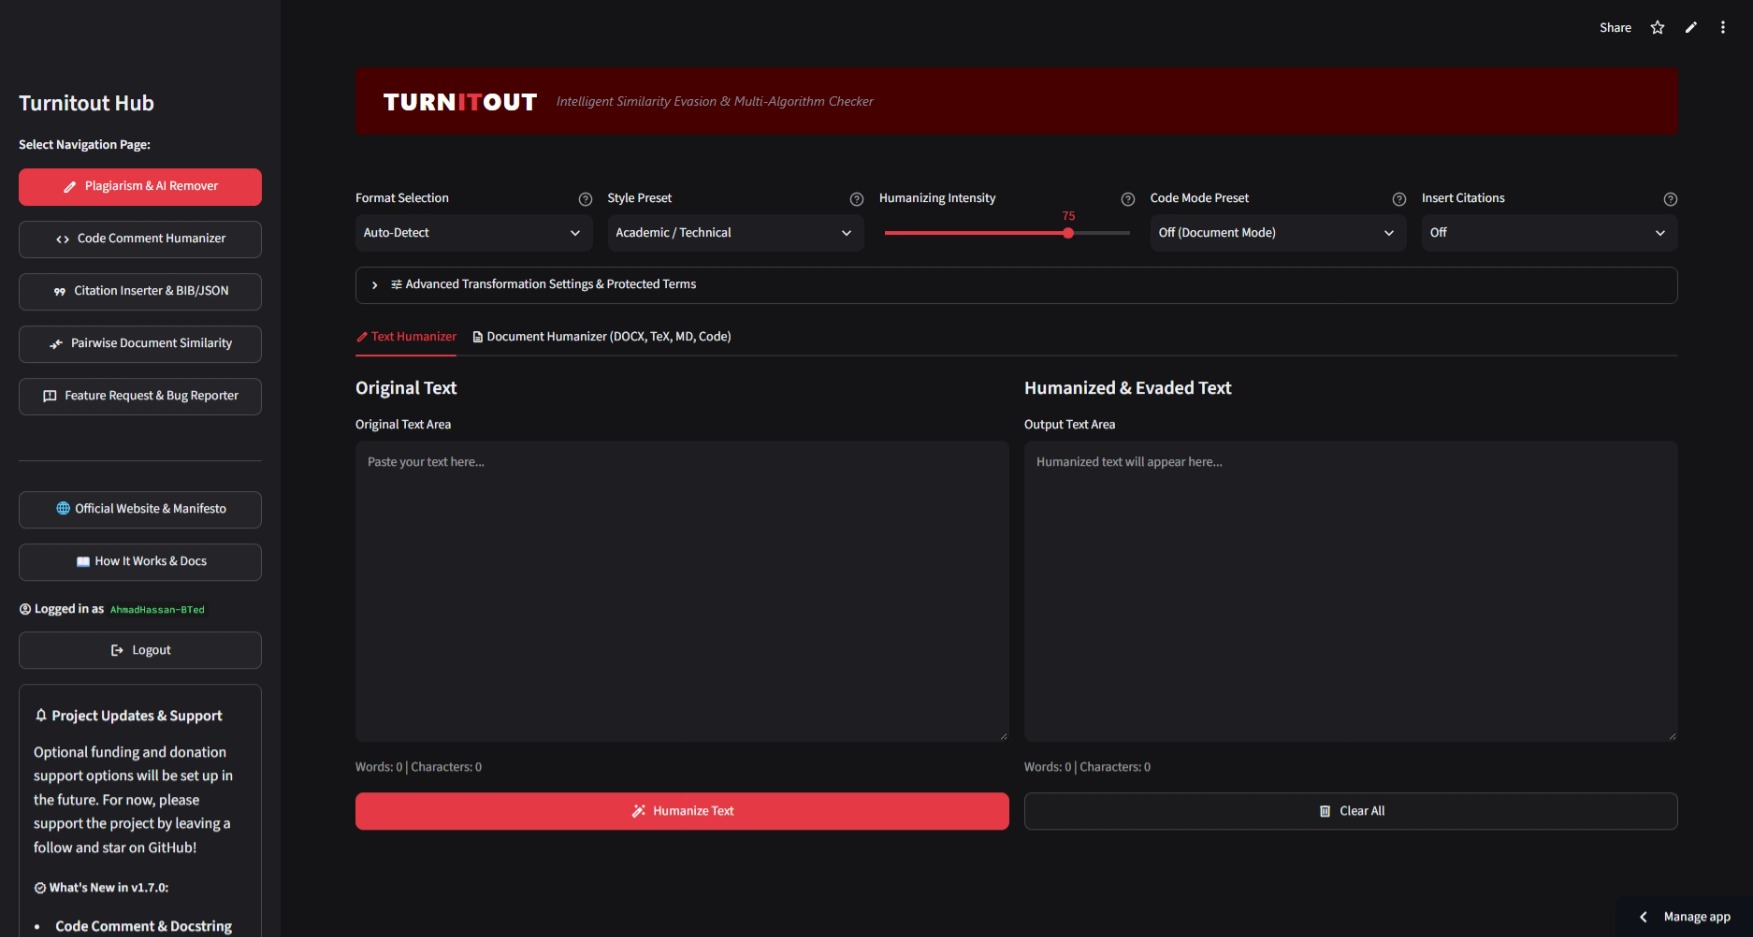Click help icon beside Format Selection
The image size is (1753, 937).
click(x=585, y=199)
